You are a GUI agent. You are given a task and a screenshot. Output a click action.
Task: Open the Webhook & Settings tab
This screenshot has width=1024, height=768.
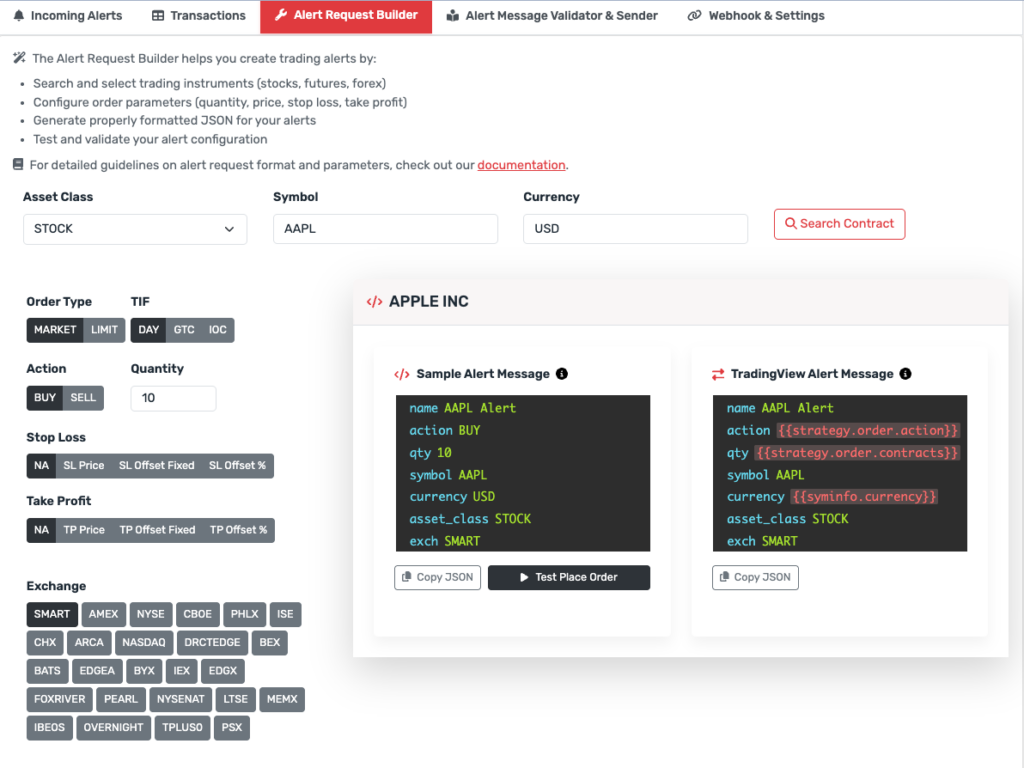756,16
